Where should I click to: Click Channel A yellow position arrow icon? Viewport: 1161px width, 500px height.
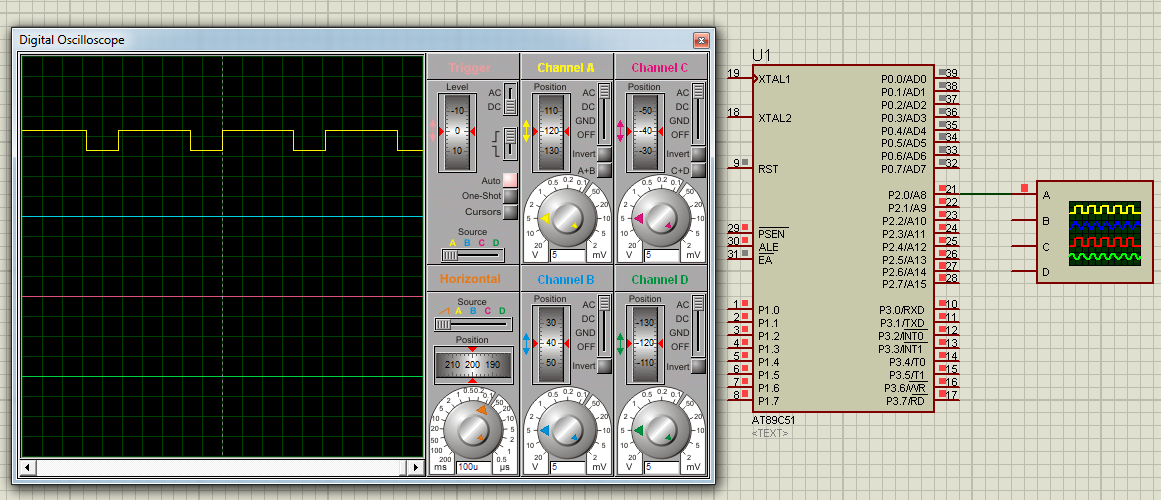tap(526, 131)
